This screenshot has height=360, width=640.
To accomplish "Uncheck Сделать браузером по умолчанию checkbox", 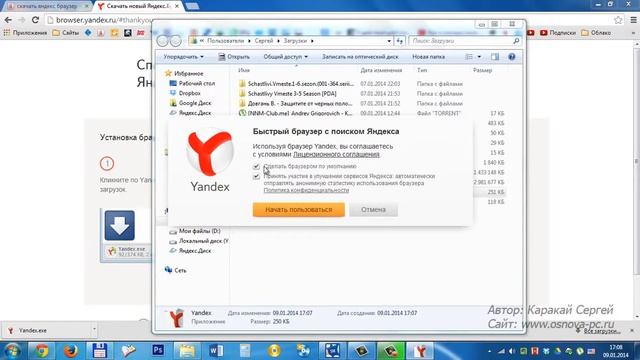I will [x=256, y=167].
